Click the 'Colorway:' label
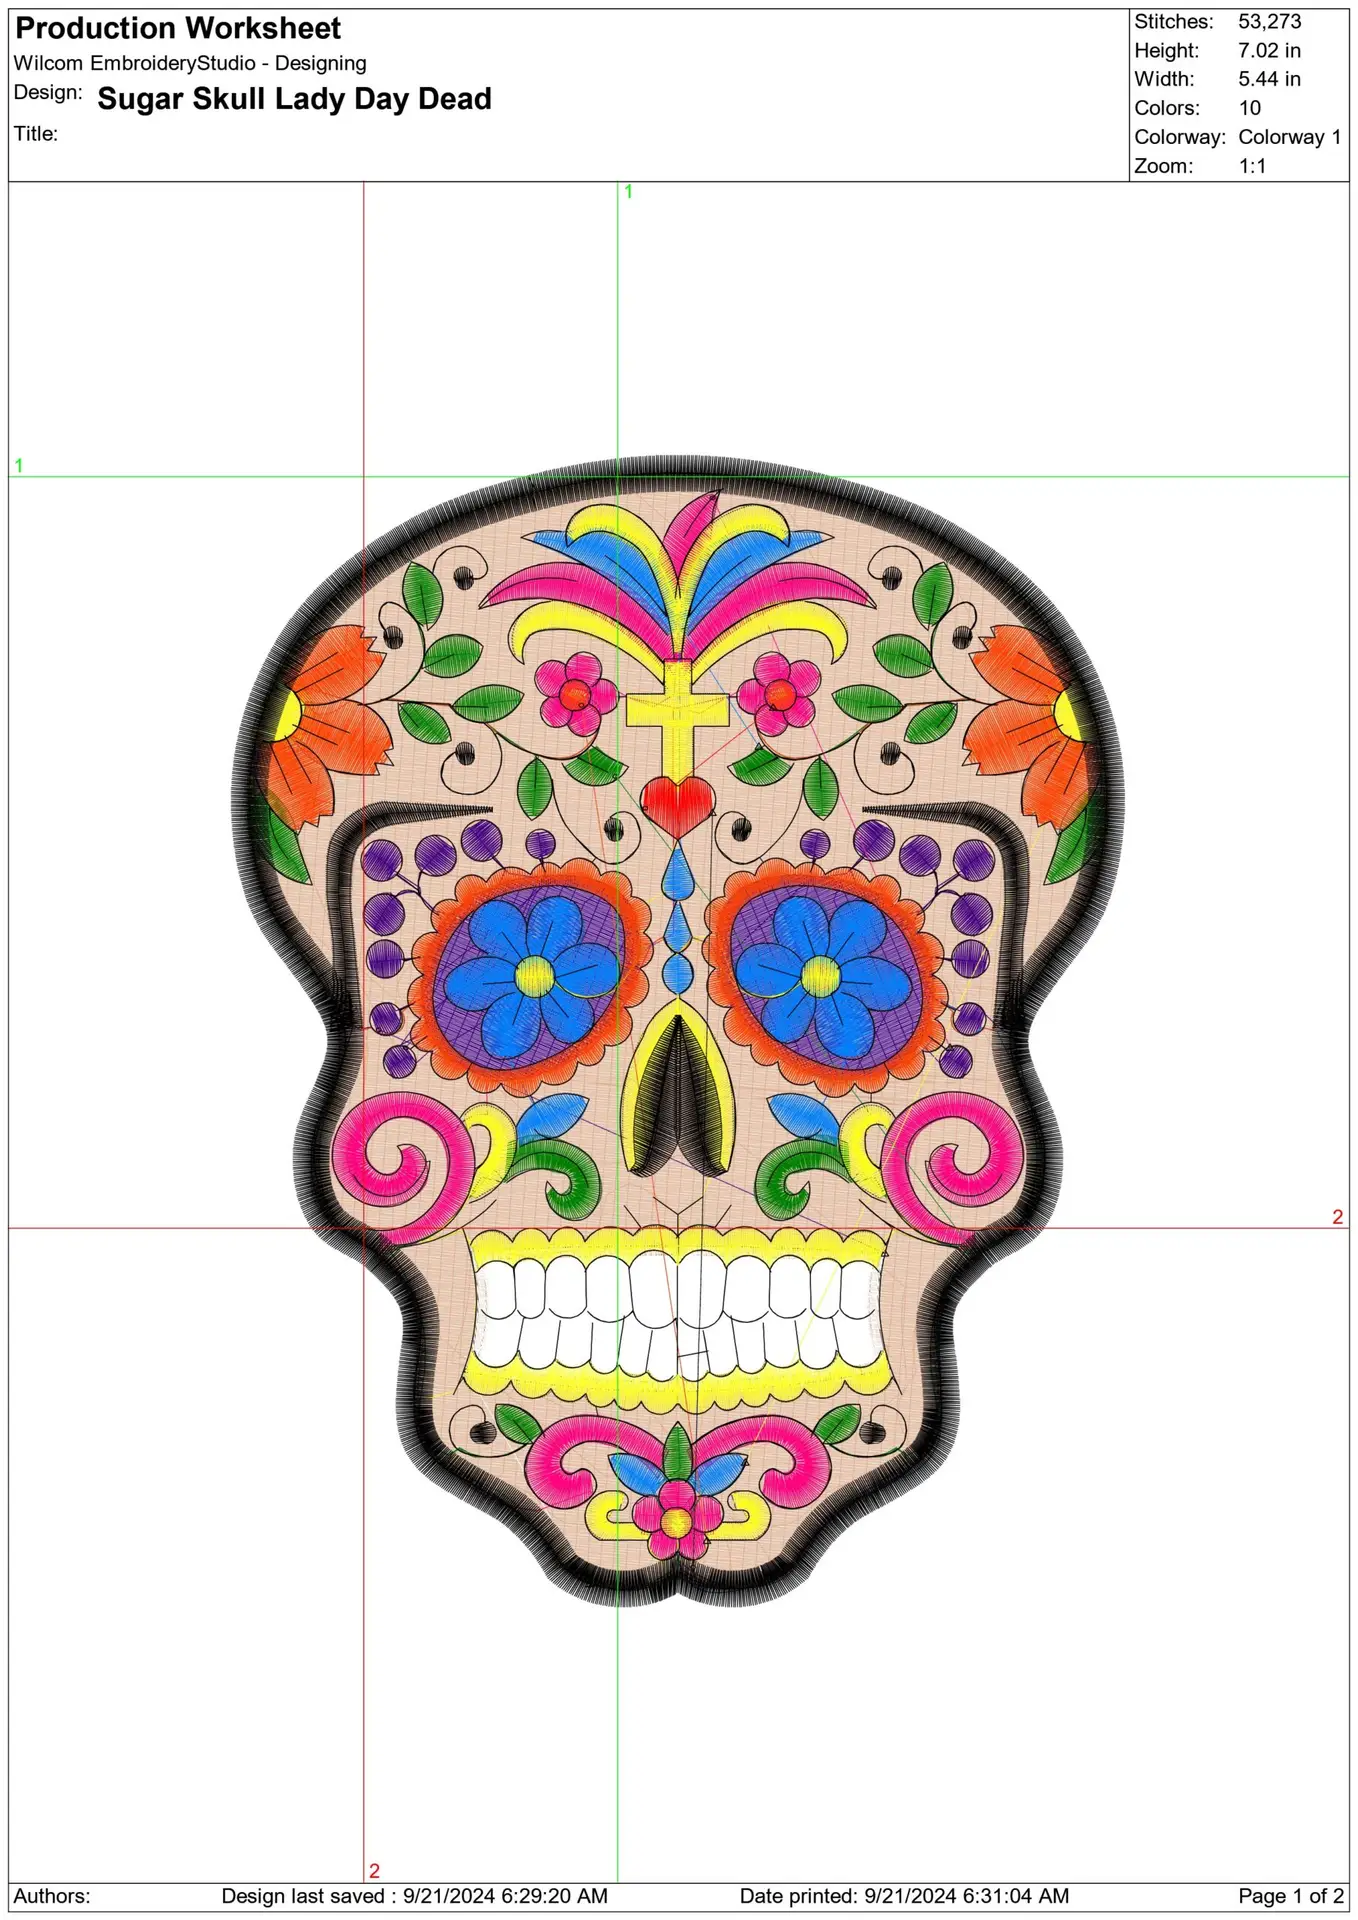Viewport: 1358px width, 1920px height. pos(1180,137)
